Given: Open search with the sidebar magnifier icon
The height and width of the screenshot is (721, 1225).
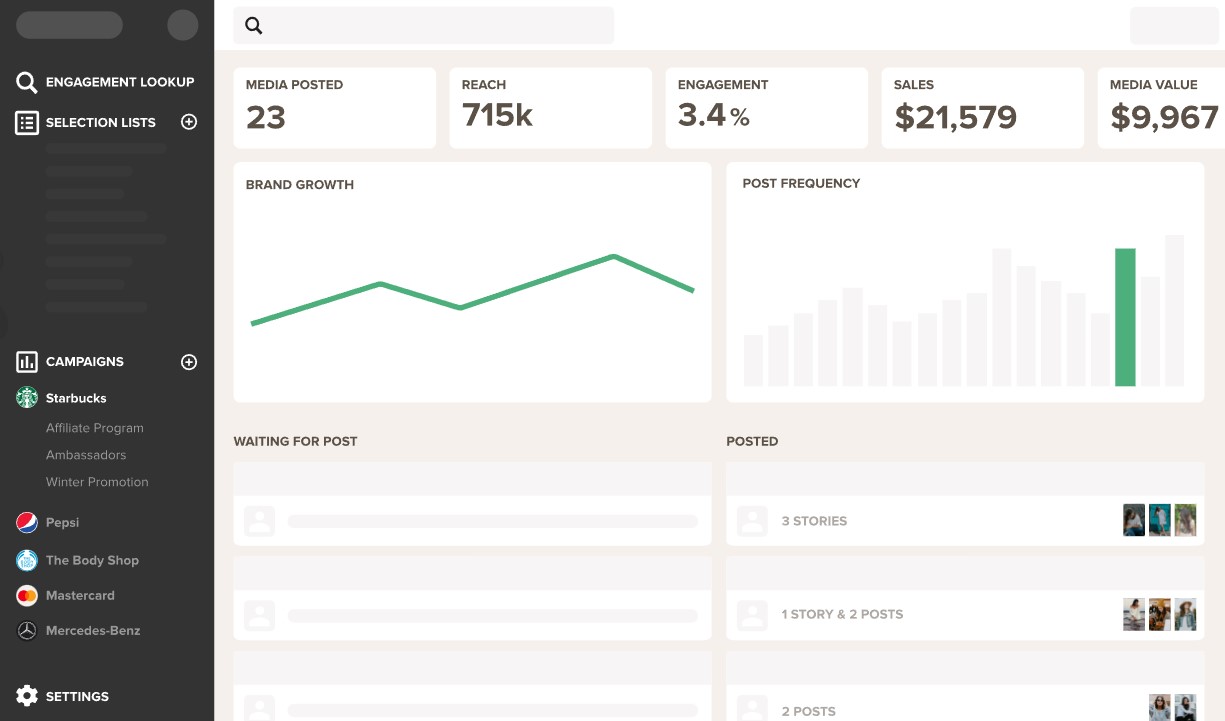Looking at the screenshot, I should [x=25, y=82].
